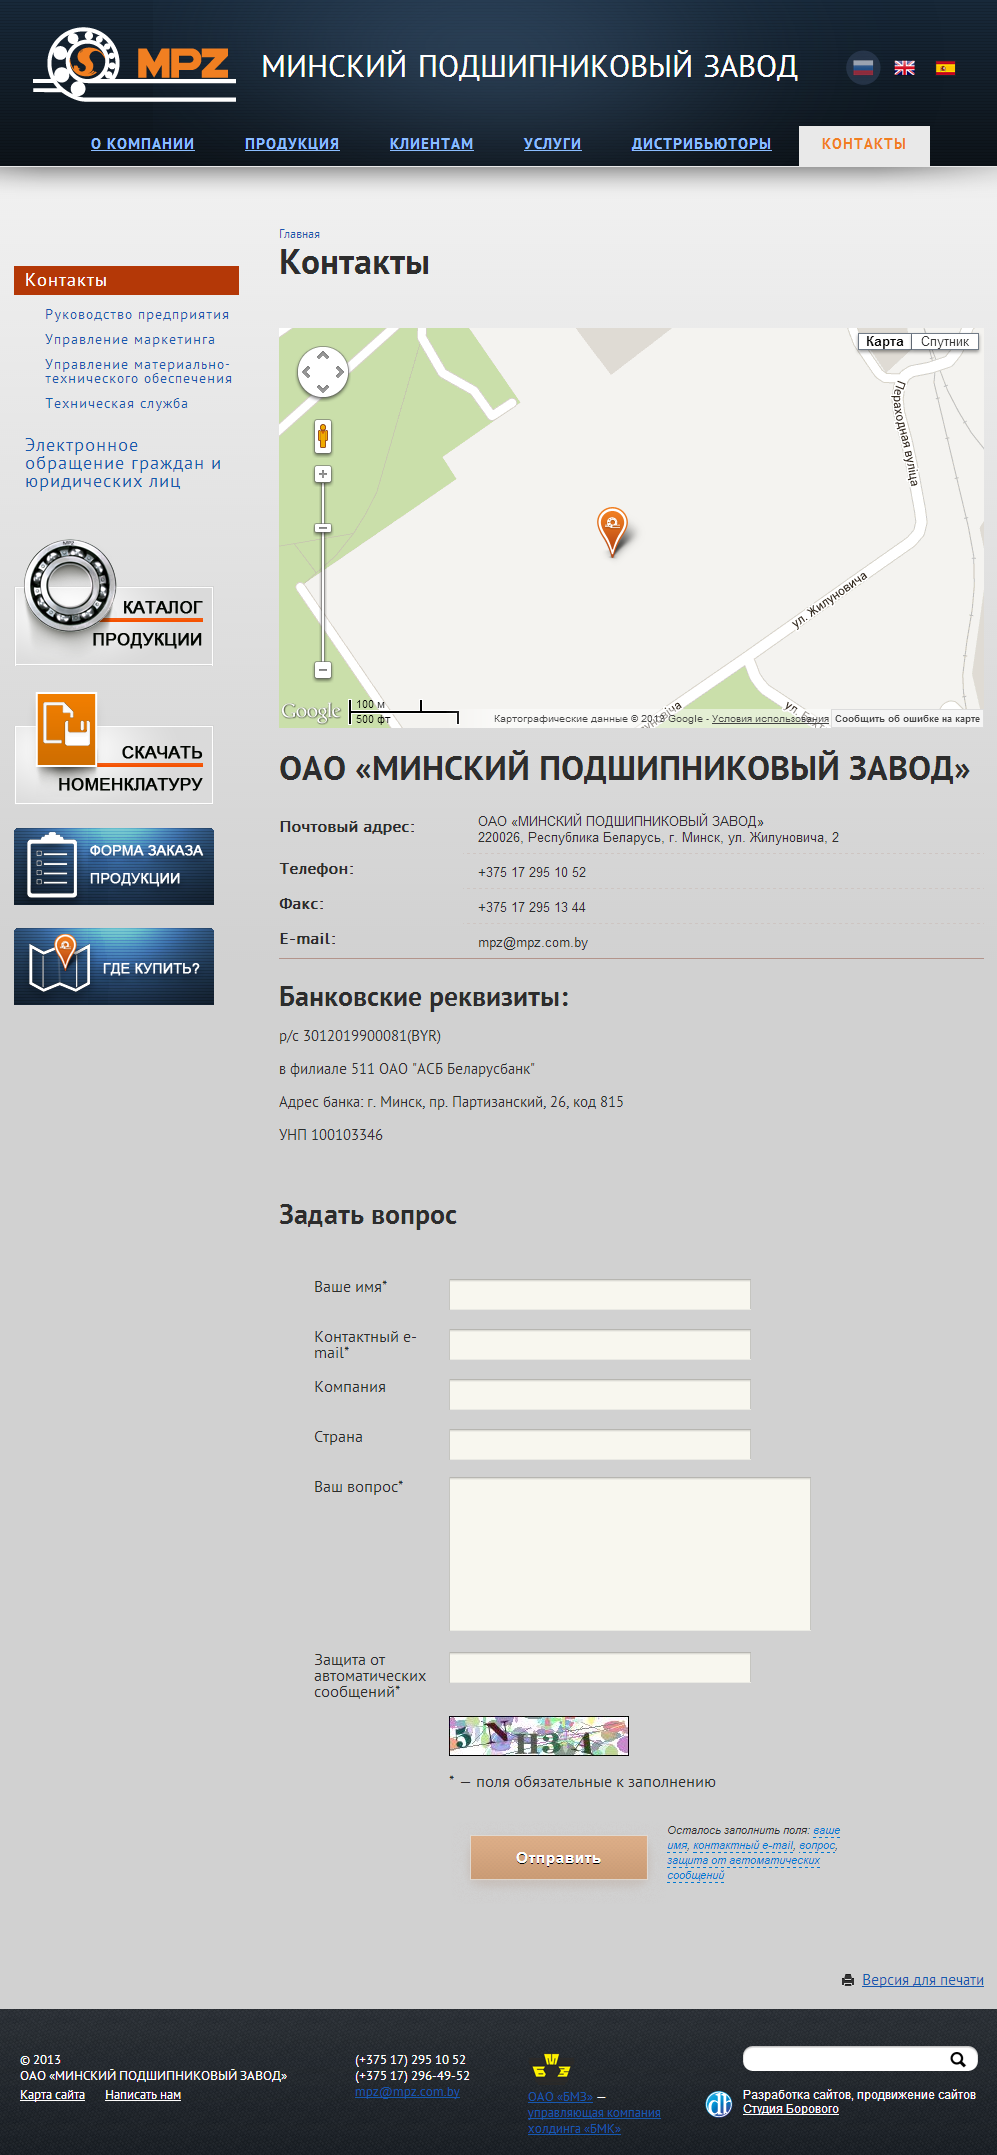The image size is (997, 2155).
Task: Open the Где купить? banner
Action: pos(114,966)
